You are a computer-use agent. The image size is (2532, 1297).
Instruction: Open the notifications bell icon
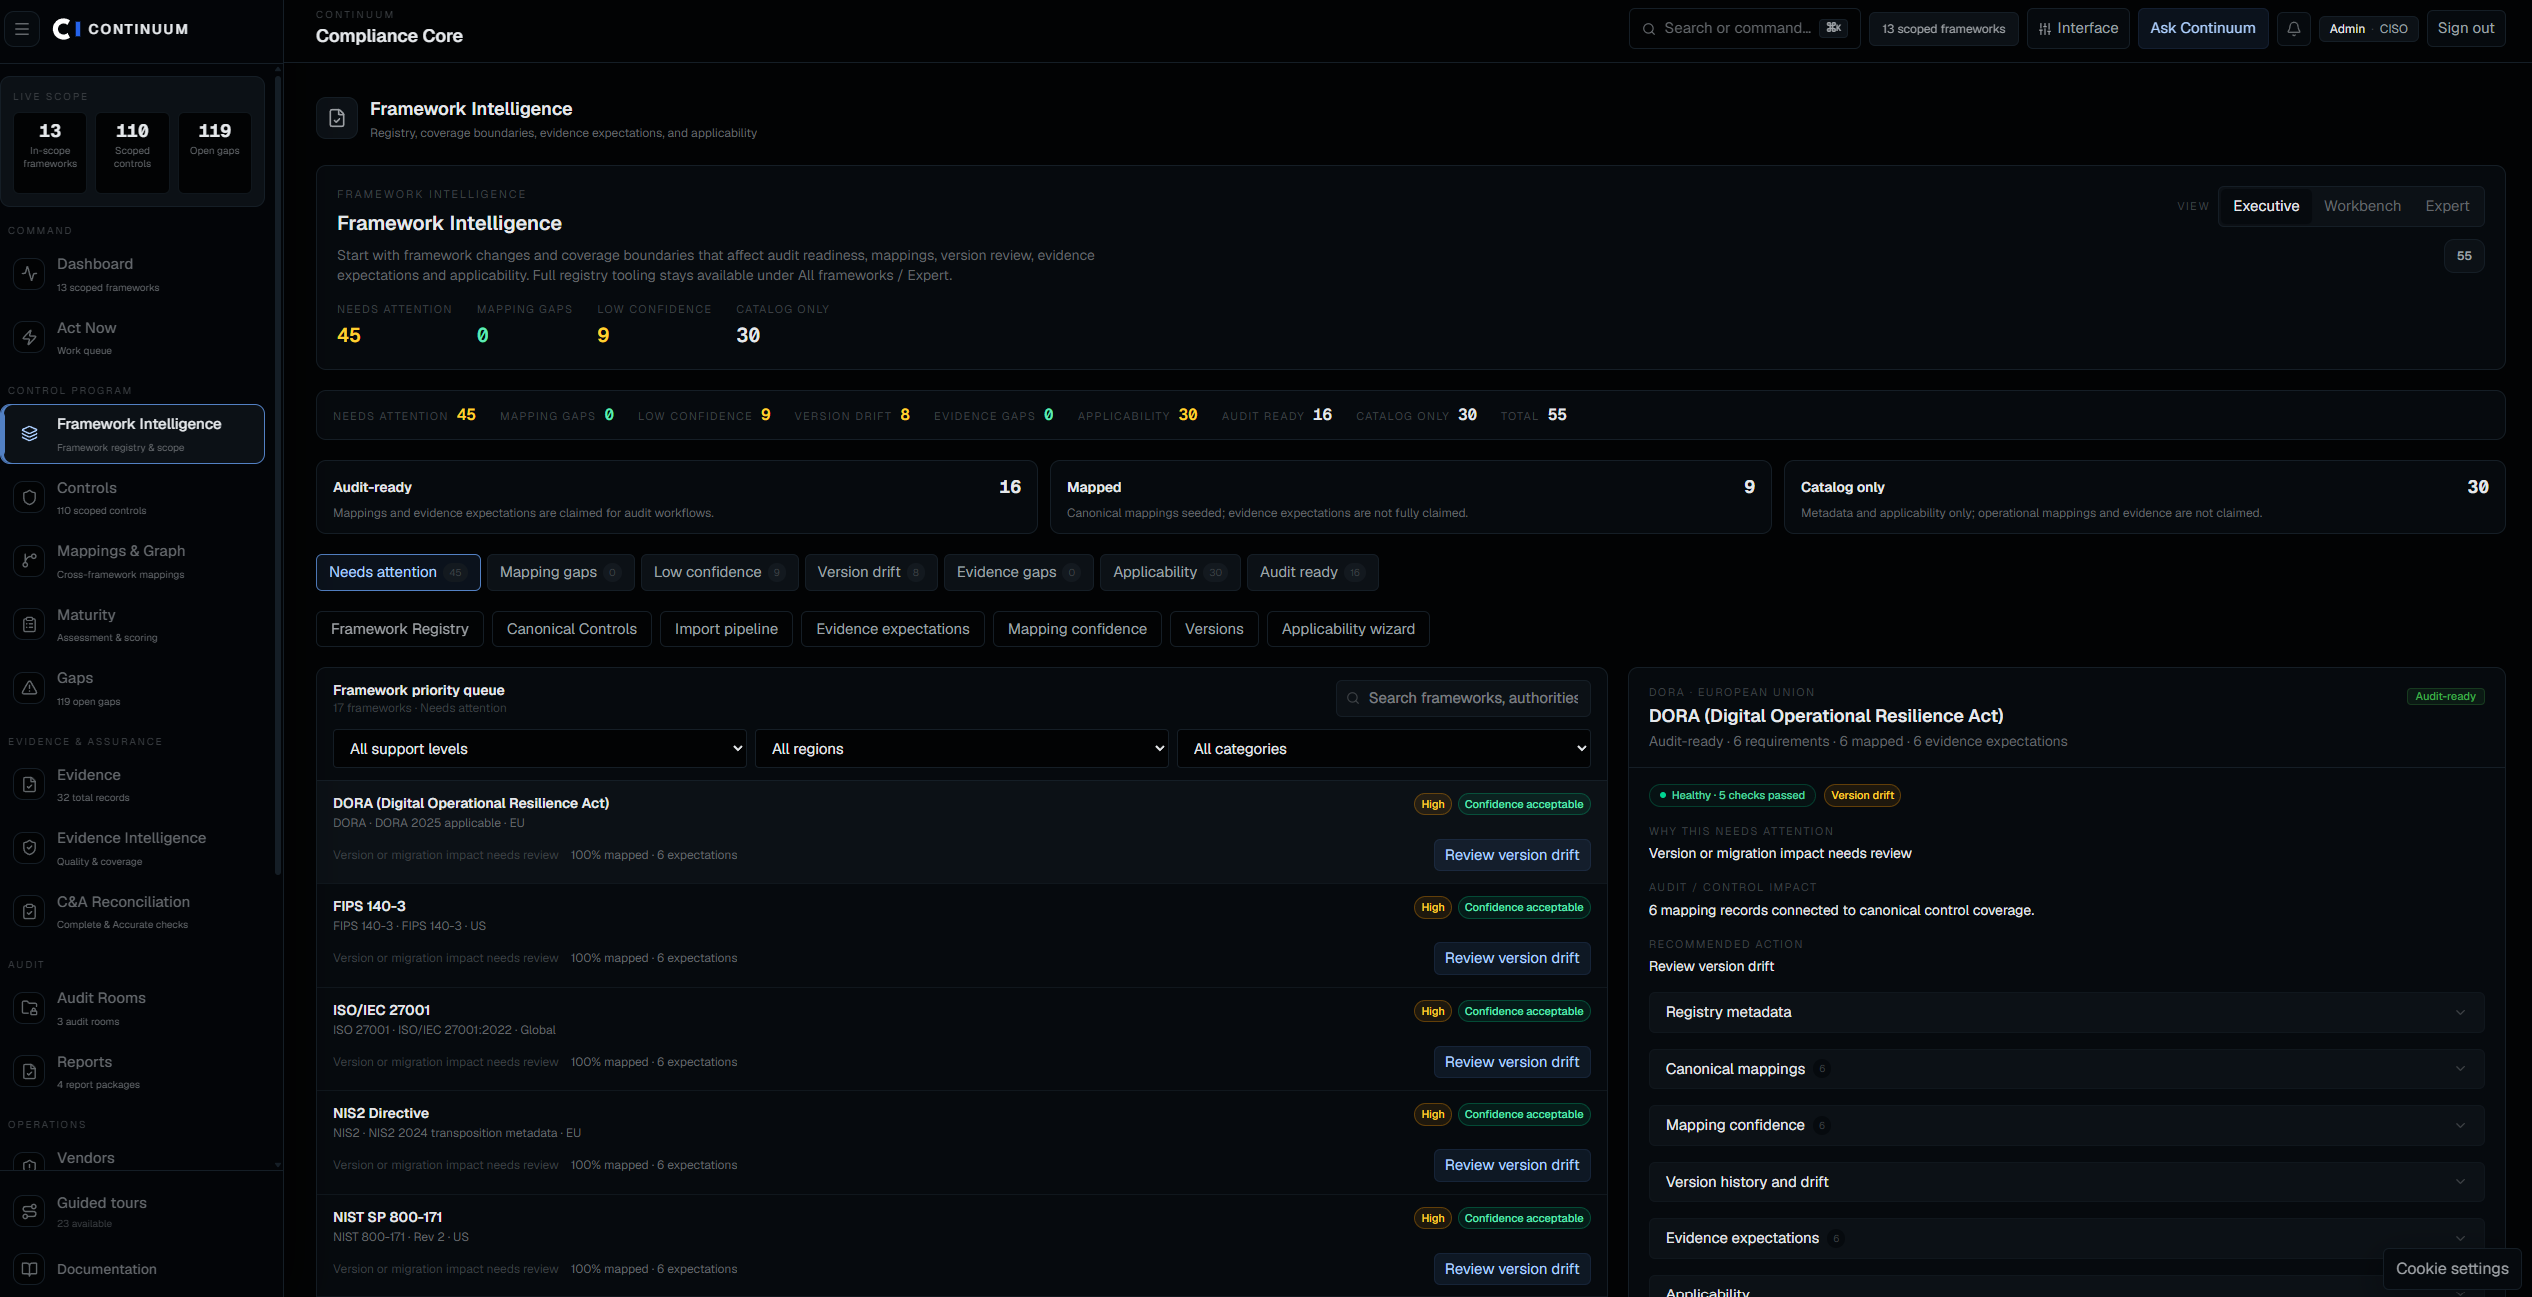(x=2294, y=29)
